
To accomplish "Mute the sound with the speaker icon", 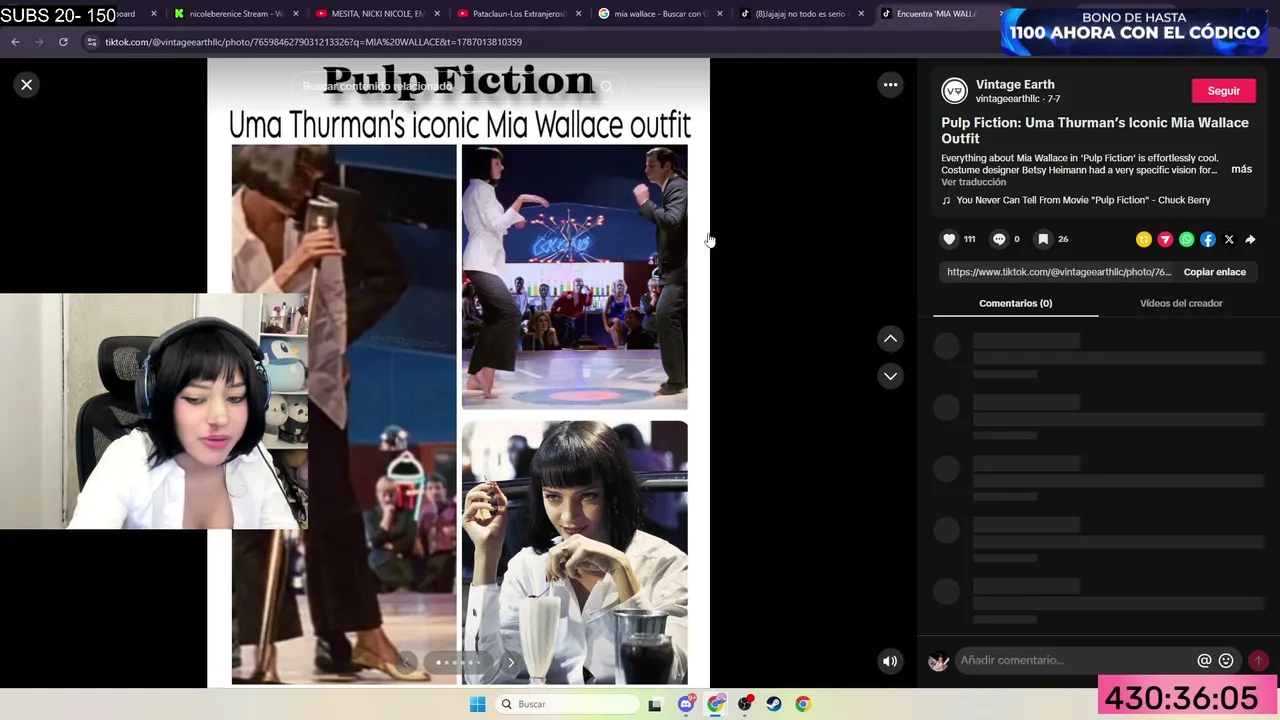I will coord(890,661).
